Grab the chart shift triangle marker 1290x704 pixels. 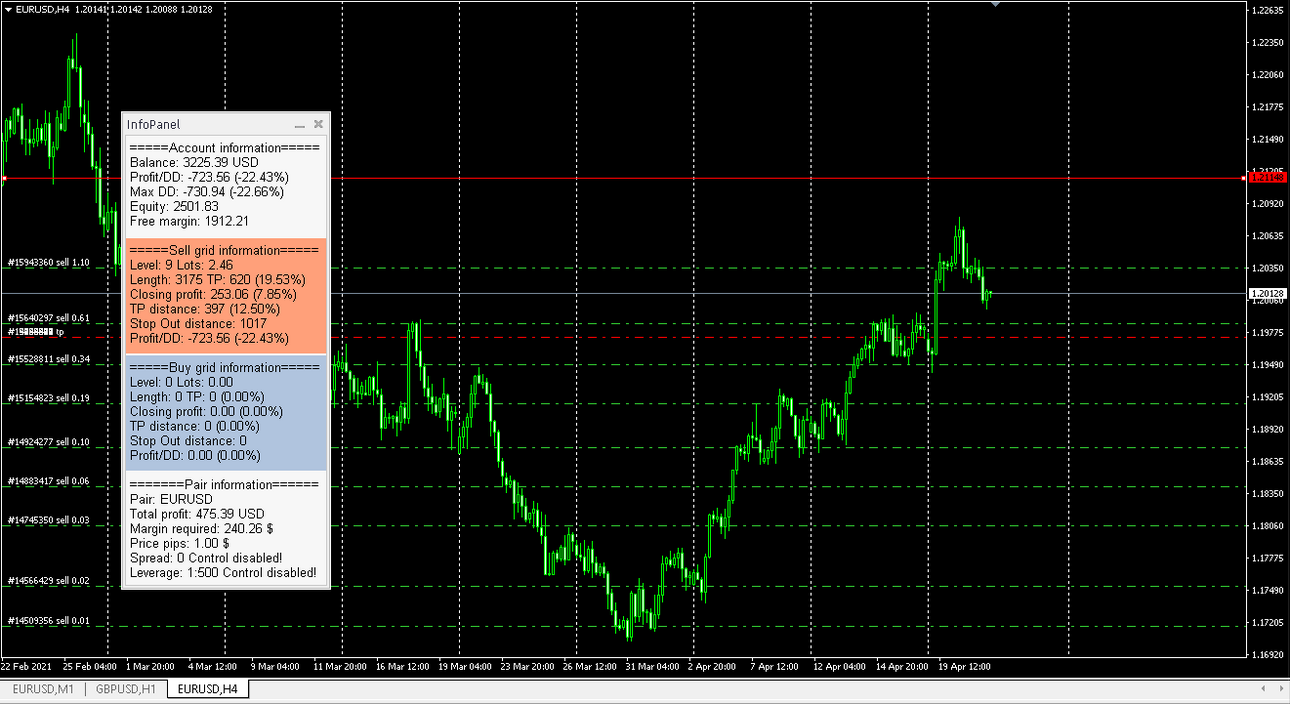(x=995, y=4)
